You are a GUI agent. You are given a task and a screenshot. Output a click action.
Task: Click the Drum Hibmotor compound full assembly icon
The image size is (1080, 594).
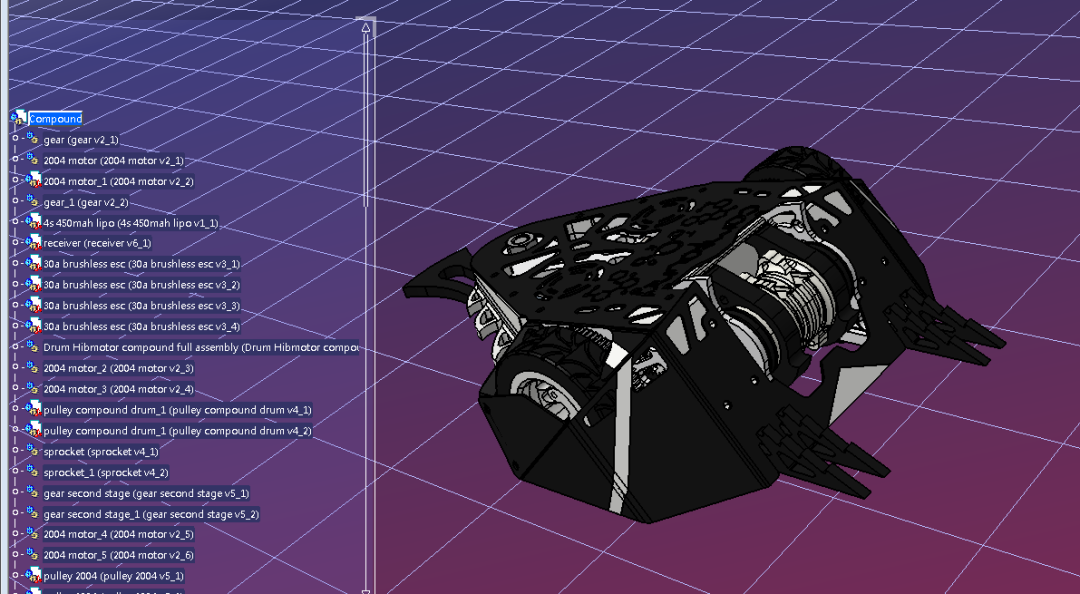point(32,347)
